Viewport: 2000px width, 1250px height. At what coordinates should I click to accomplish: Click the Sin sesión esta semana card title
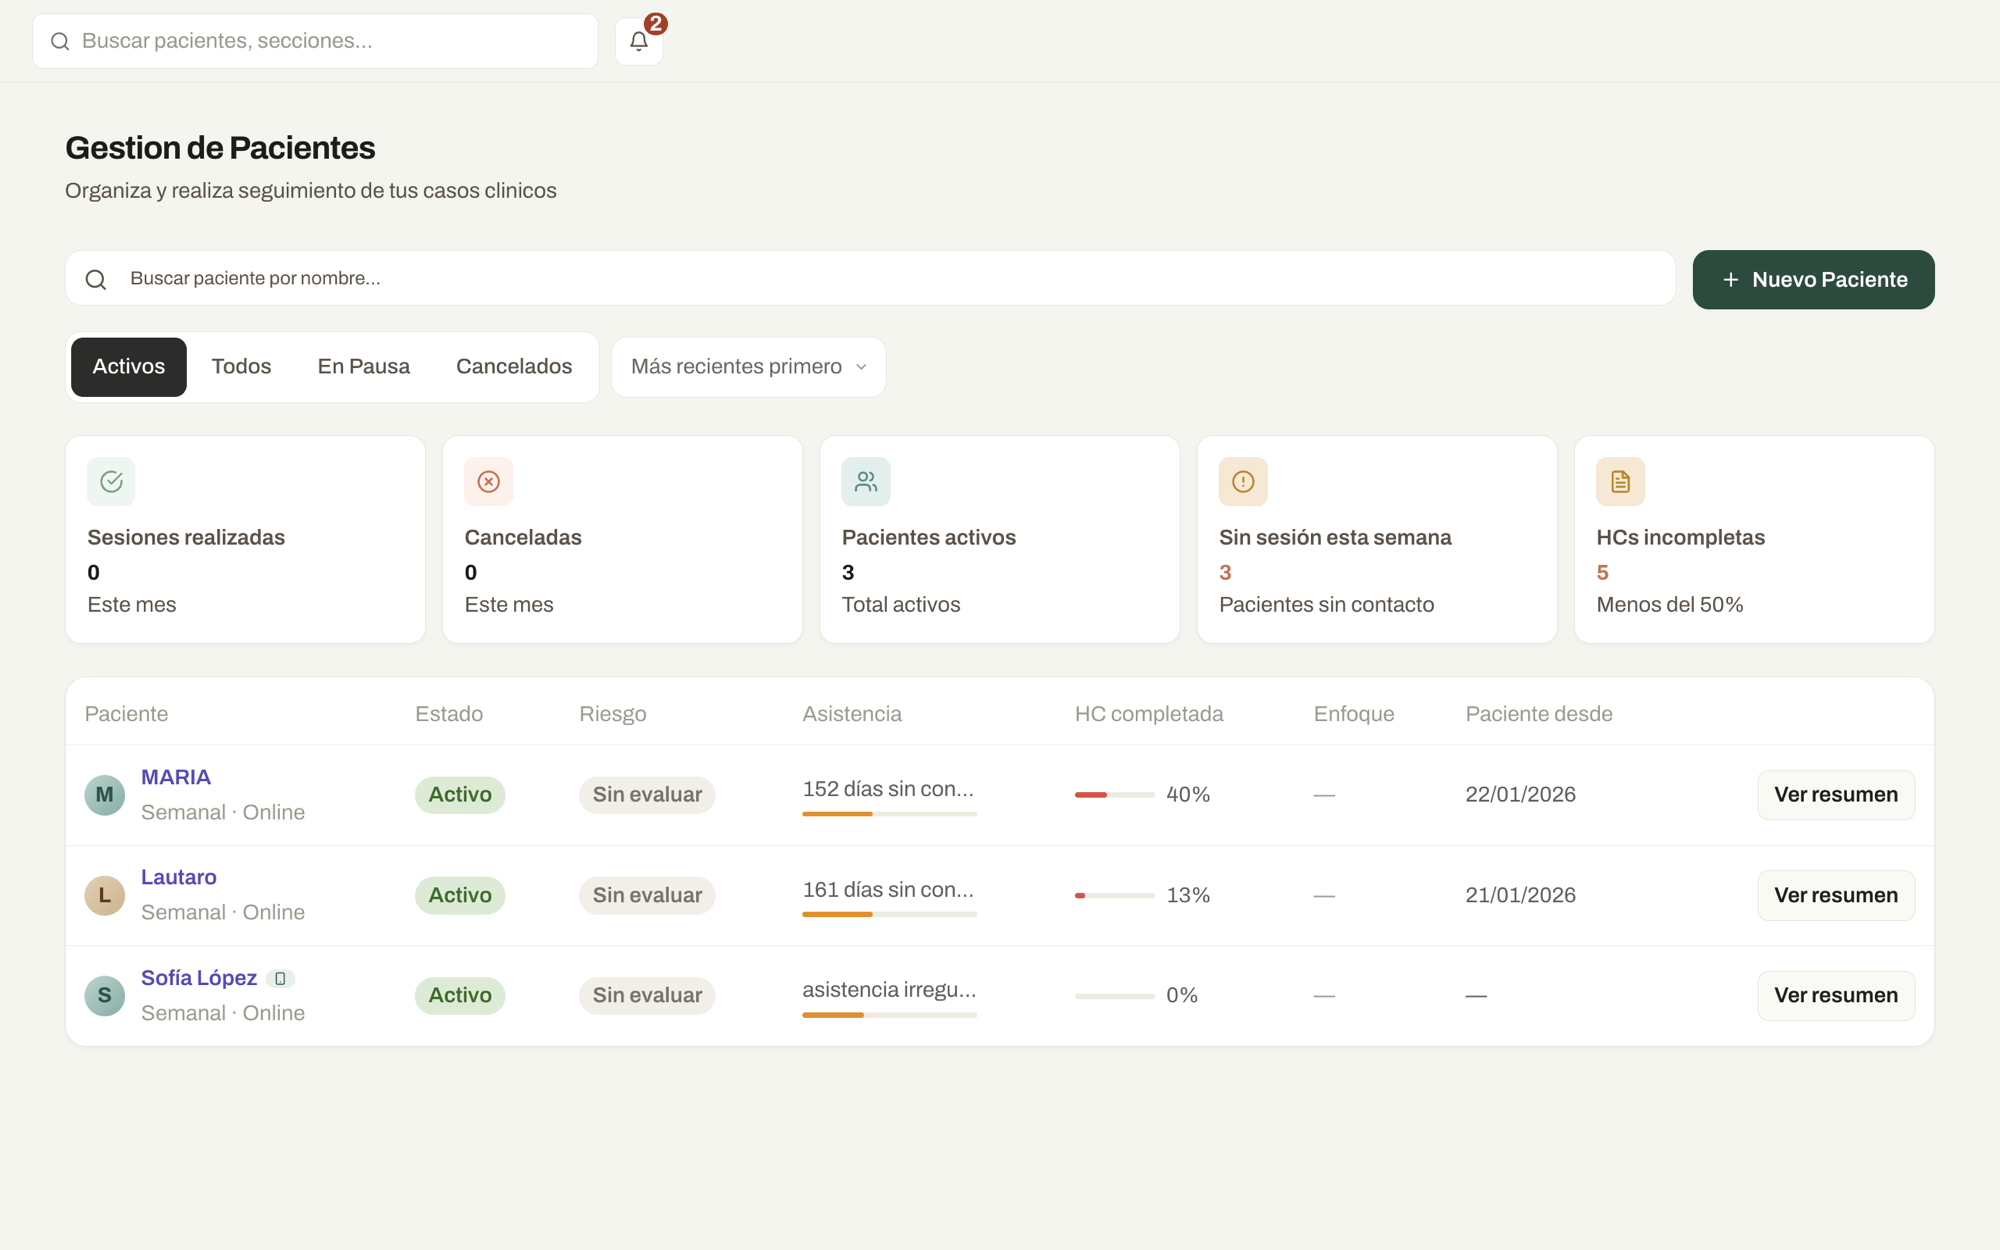point(1335,537)
